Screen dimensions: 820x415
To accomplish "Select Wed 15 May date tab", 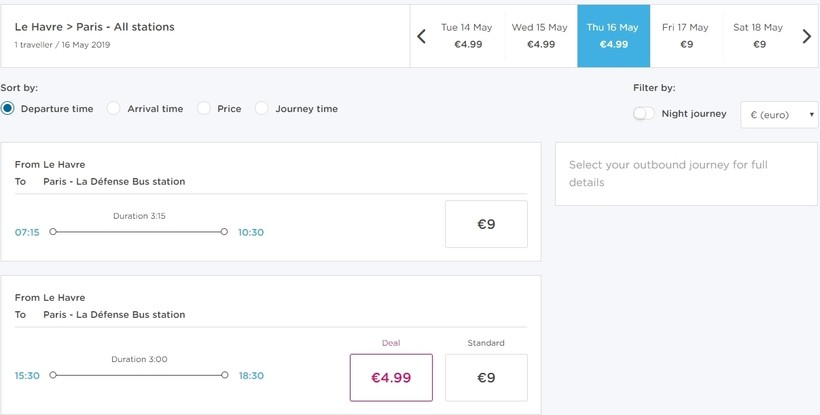I will [540, 36].
